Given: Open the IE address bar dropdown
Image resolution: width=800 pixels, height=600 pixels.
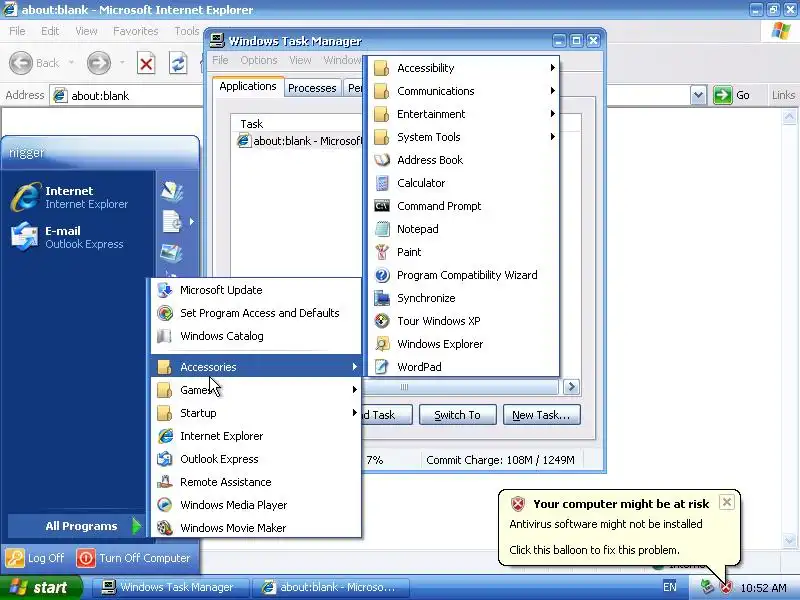Looking at the screenshot, I should tap(698, 95).
